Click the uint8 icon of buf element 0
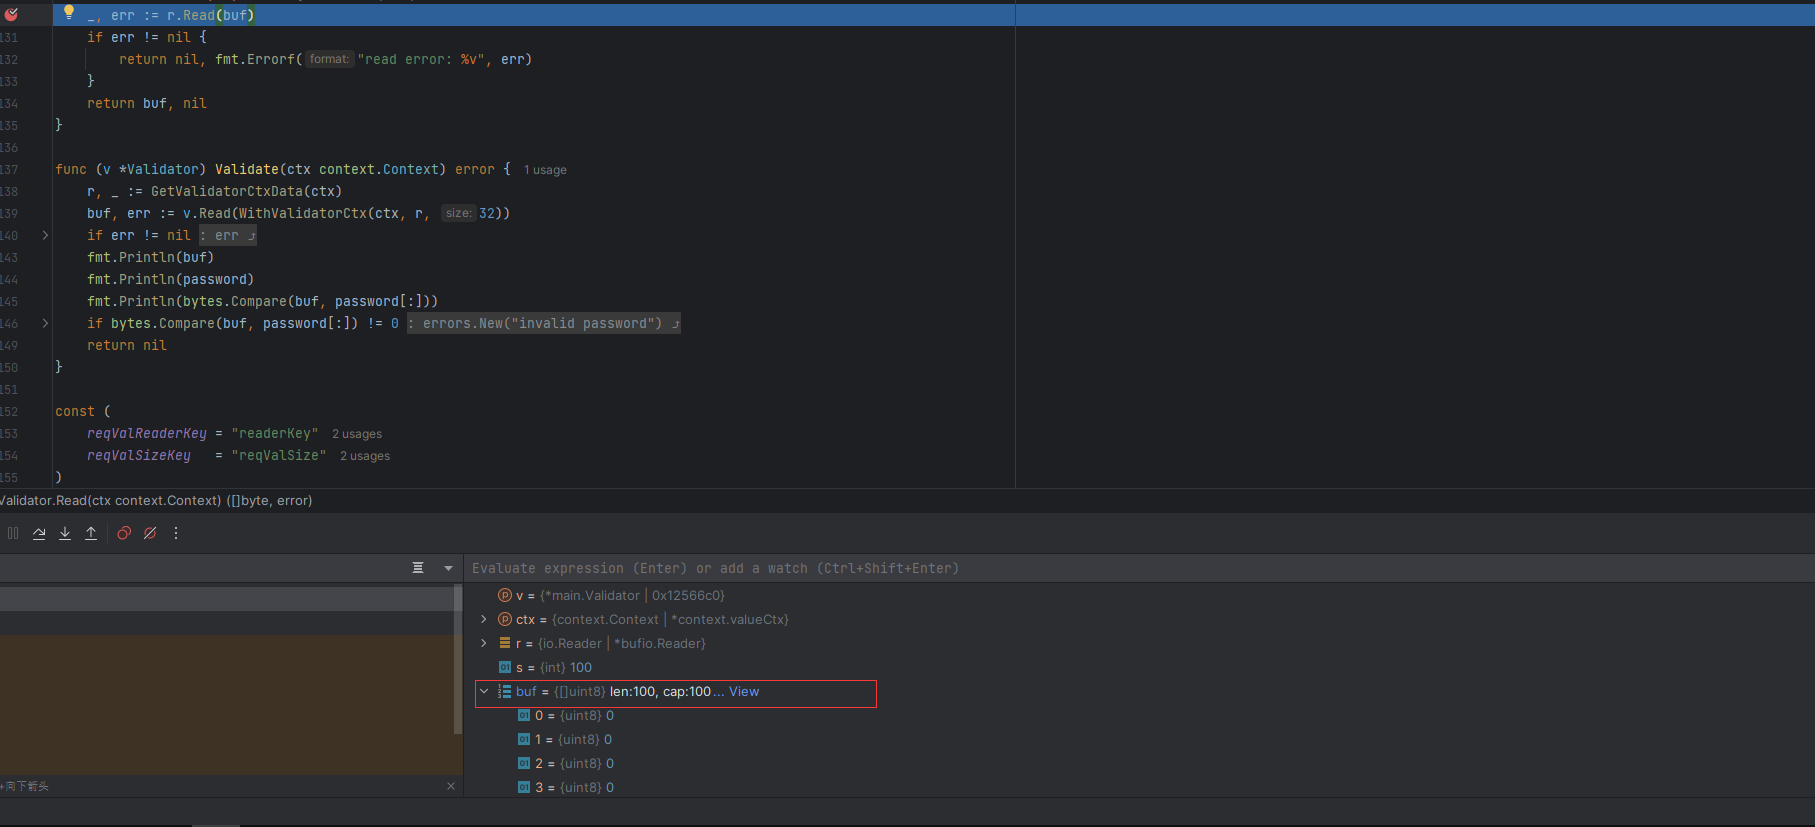The height and width of the screenshot is (827, 1815). (x=524, y=715)
